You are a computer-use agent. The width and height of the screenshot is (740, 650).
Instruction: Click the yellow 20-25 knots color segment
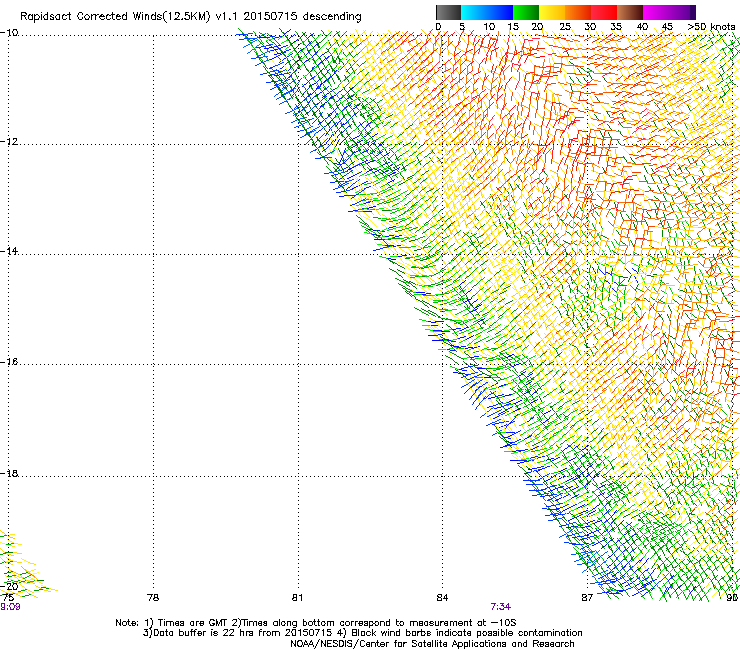pyautogui.click(x=552, y=12)
